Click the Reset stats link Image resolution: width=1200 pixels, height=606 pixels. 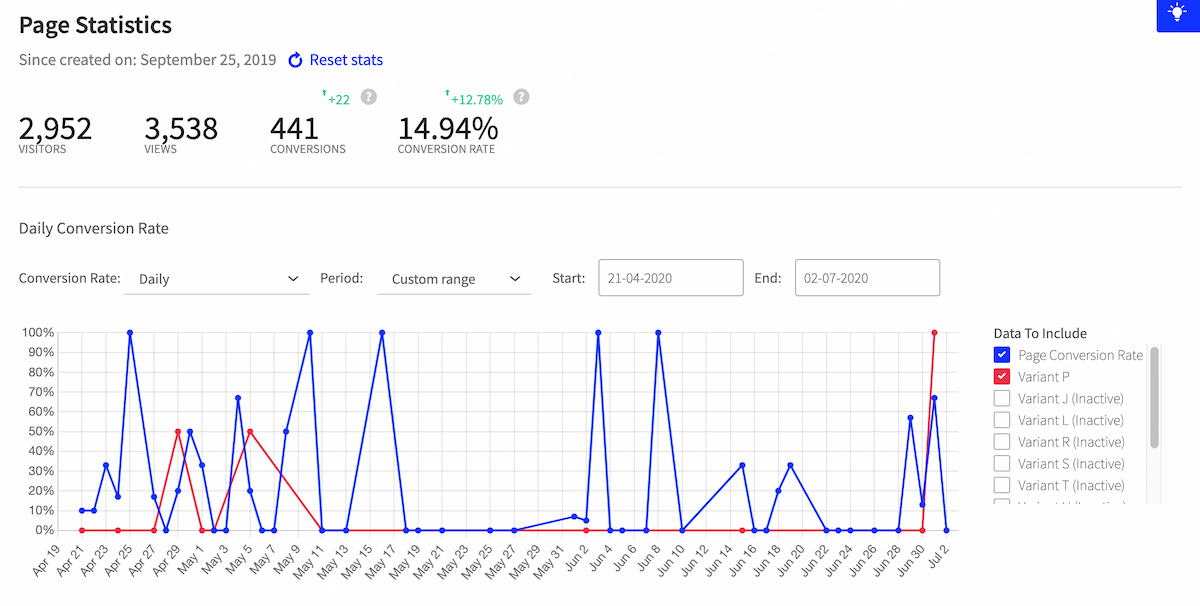coord(345,60)
